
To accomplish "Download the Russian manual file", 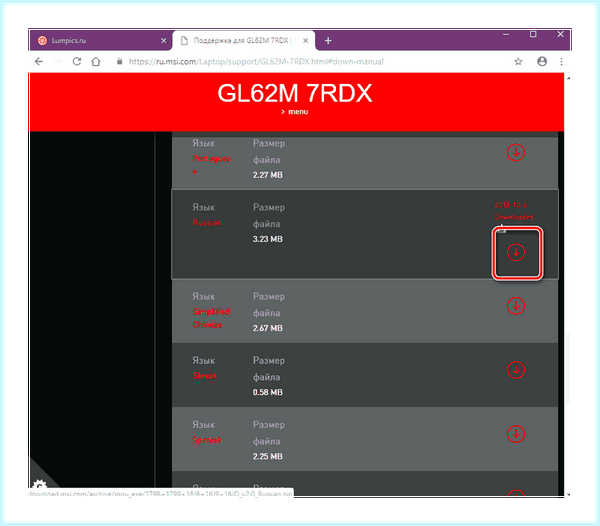I will tap(515, 252).
